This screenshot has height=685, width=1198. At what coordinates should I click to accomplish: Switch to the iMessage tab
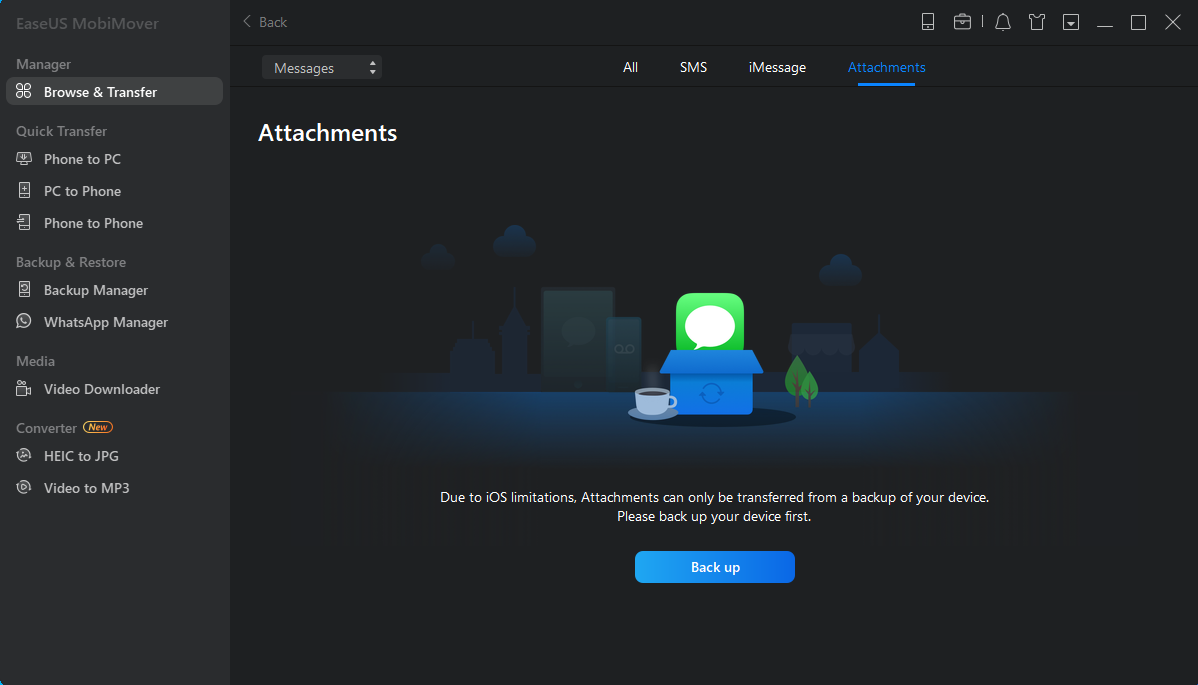pos(777,67)
